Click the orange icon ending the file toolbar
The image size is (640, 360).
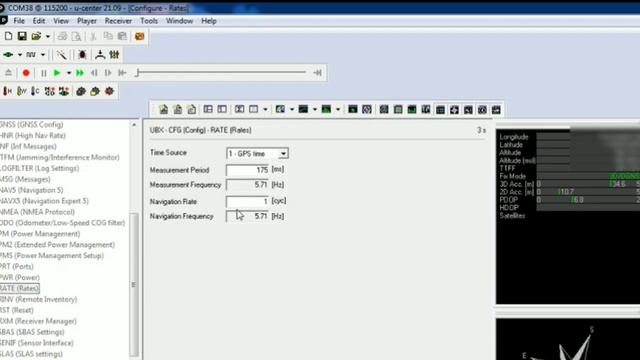click(x=140, y=36)
